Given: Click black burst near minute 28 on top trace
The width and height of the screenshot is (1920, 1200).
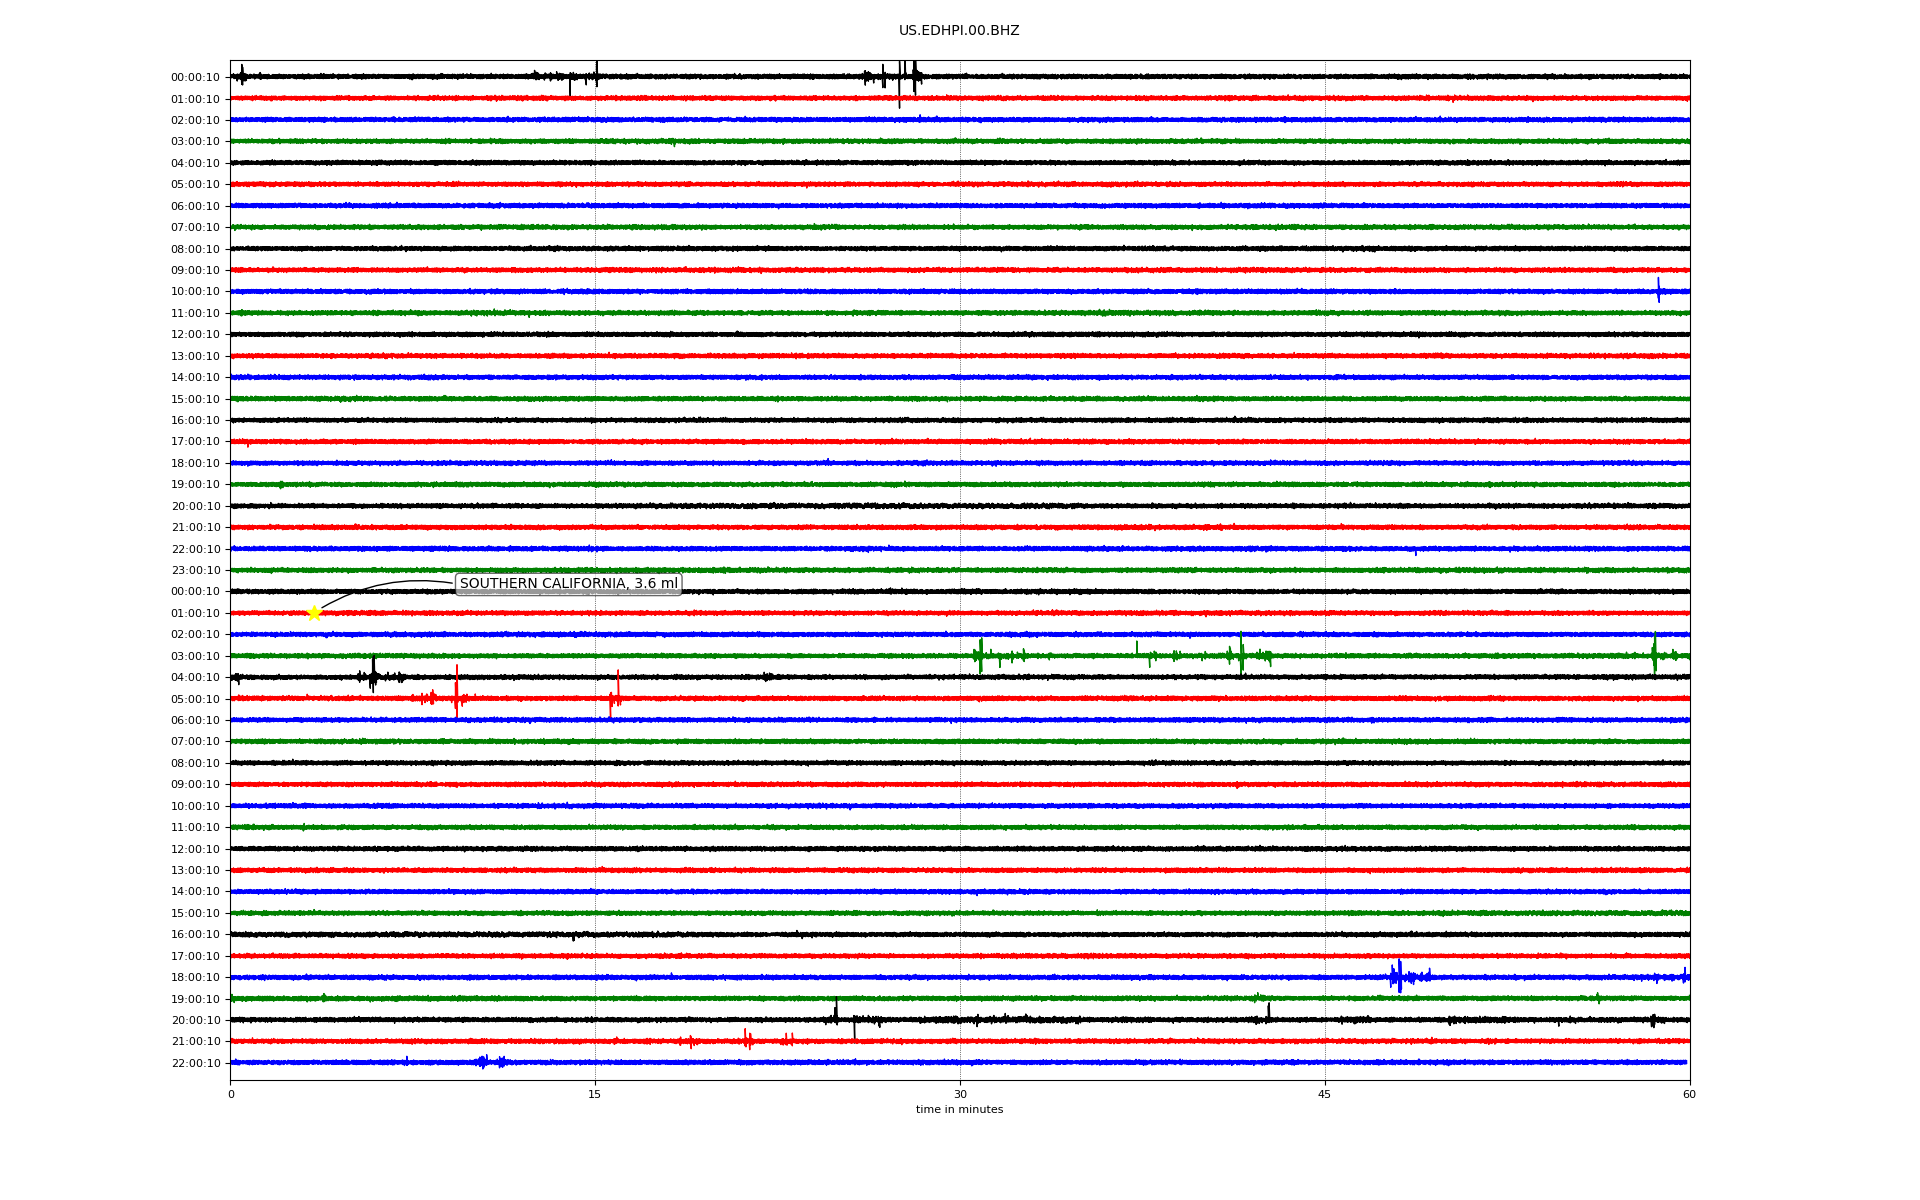Looking at the screenshot, I should point(914,77).
